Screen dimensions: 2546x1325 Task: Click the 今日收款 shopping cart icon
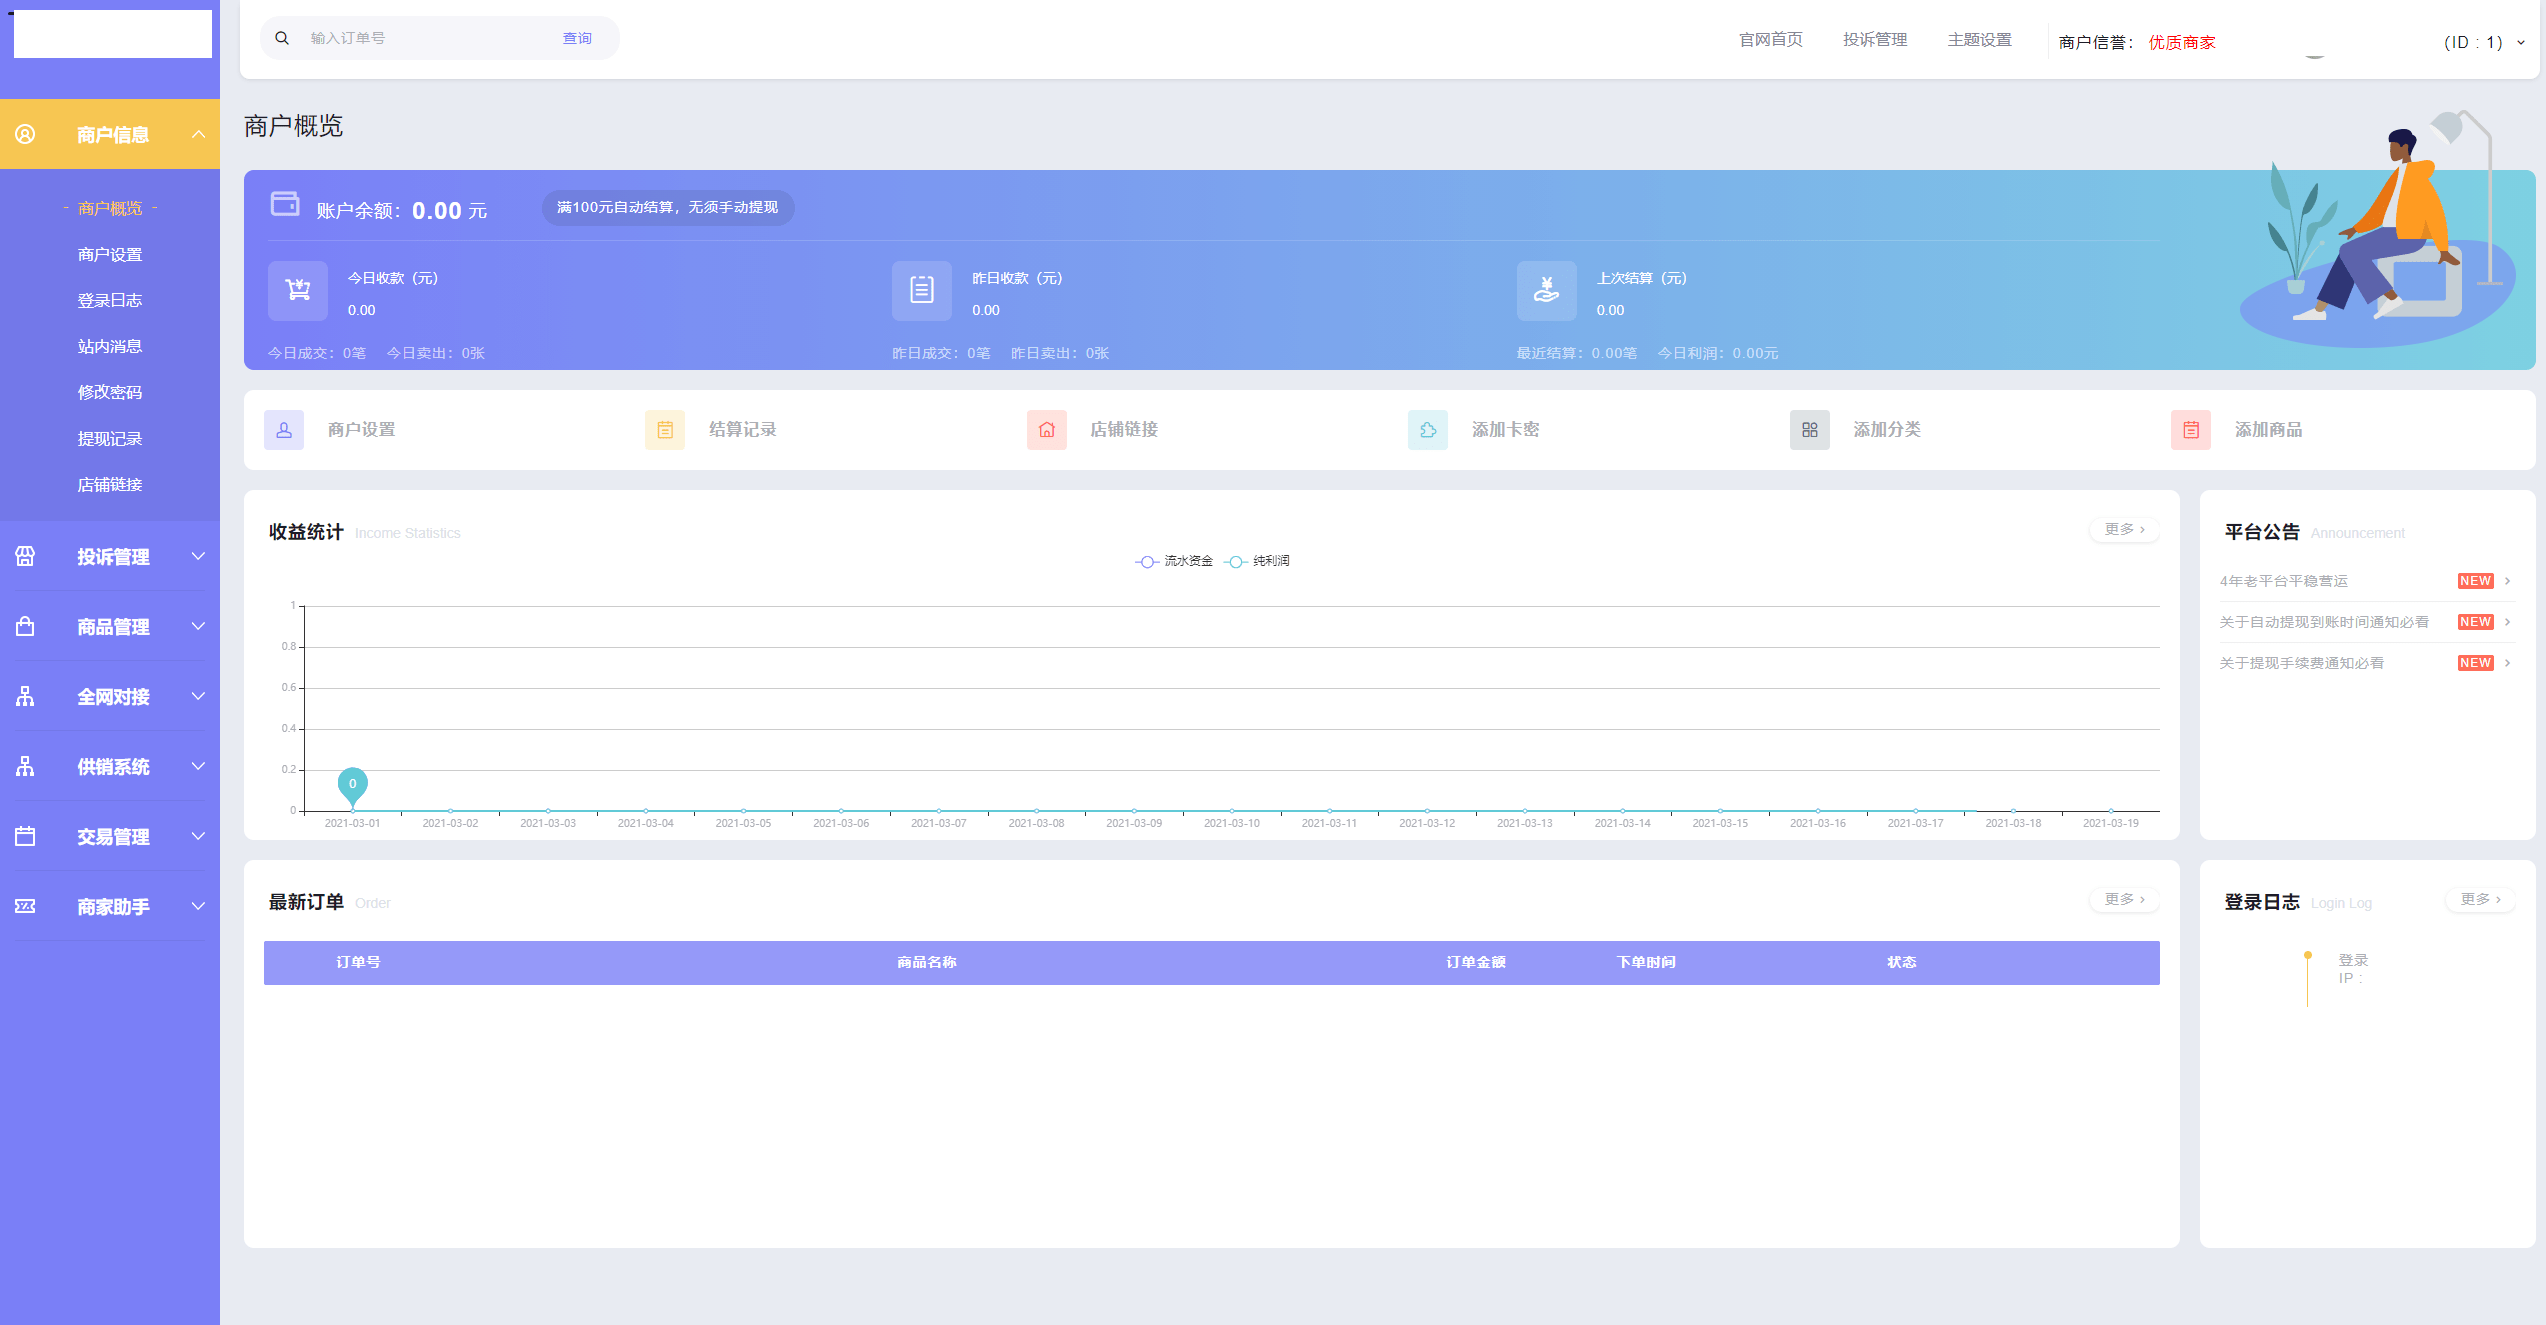(298, 291)
